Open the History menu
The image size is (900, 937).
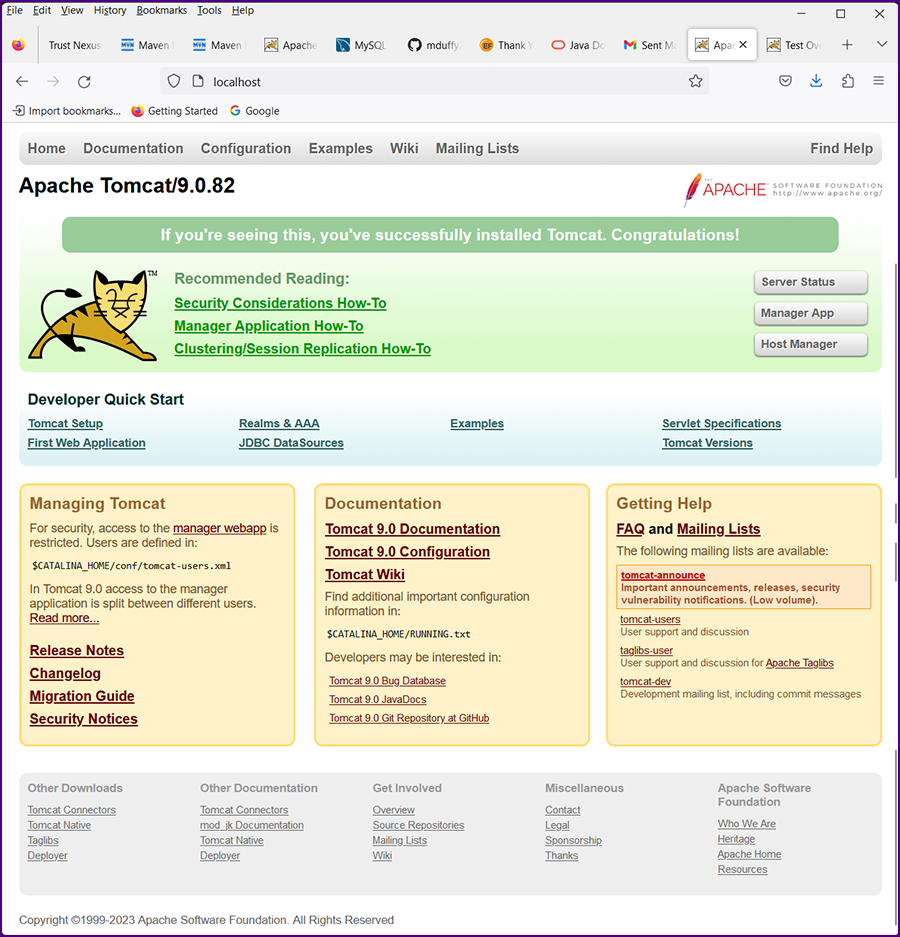click(110, 10)
